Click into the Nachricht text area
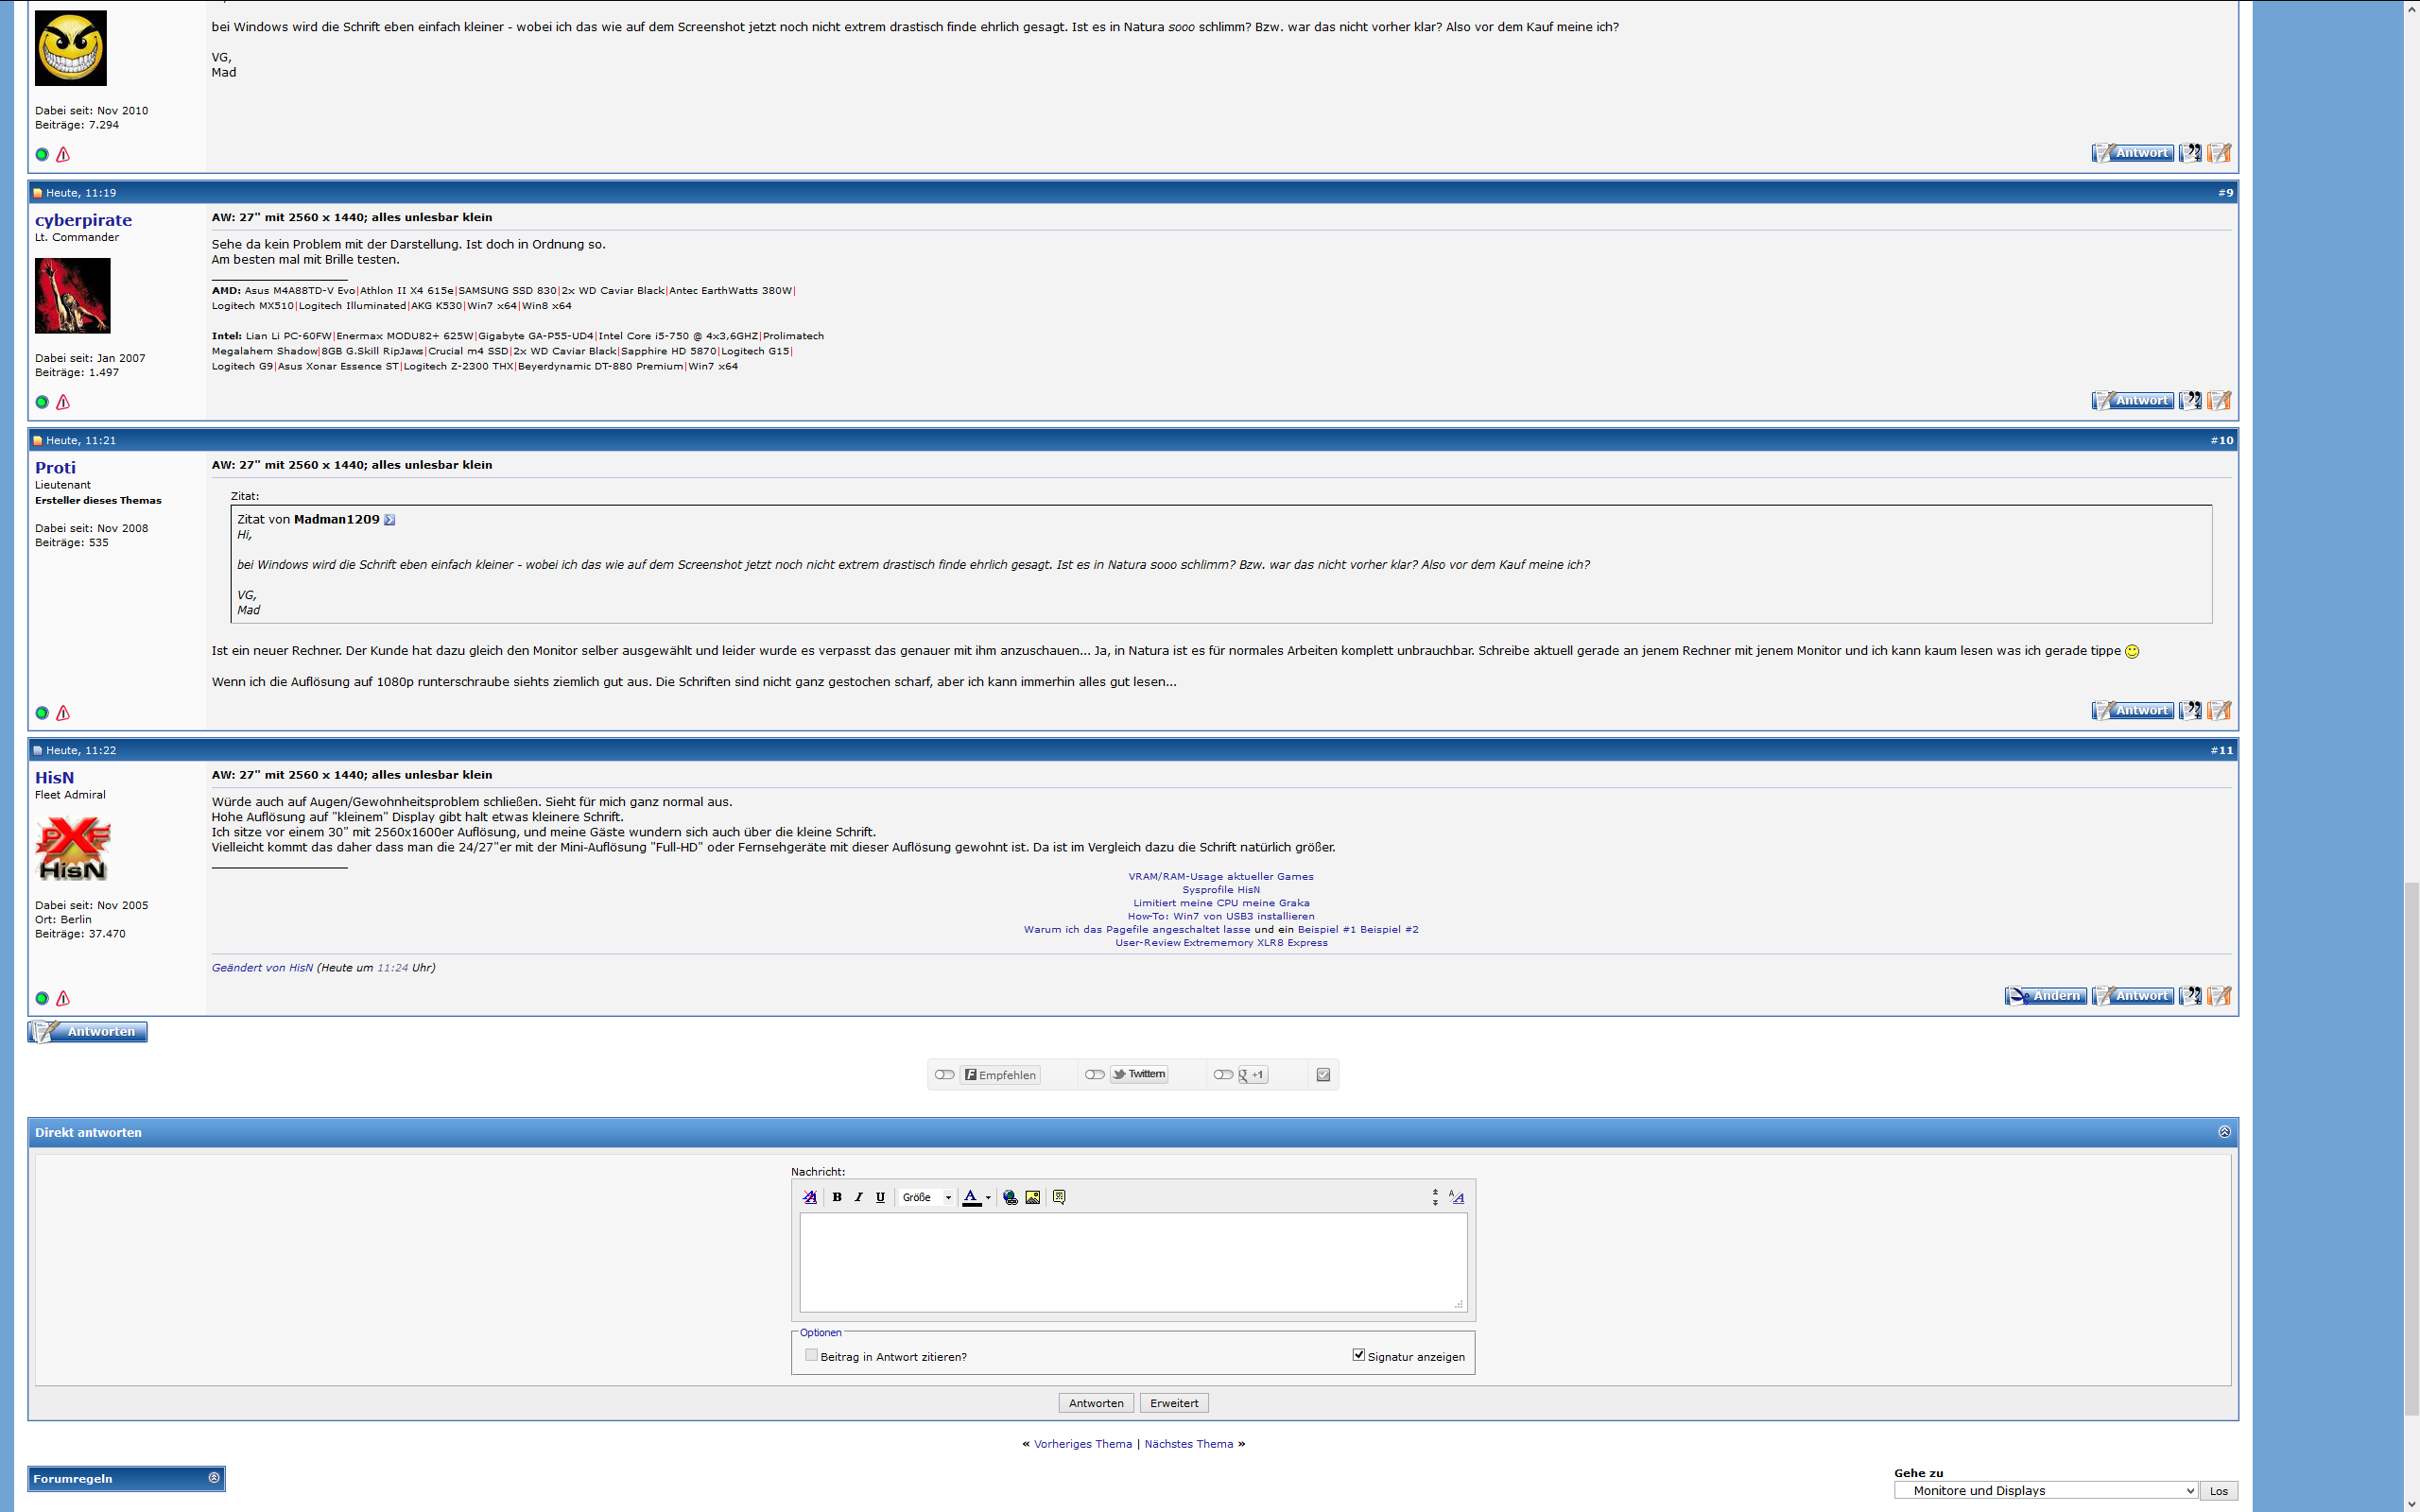Image resolution: width=2420 pixels, height=1512 pixels. click(1133, 1262)
